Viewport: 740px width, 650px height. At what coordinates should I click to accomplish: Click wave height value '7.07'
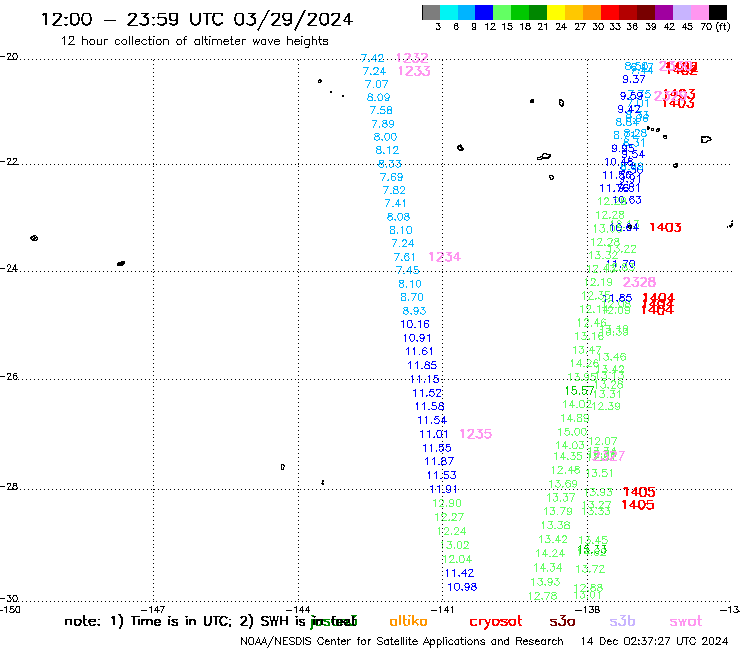tap(377, 84)
